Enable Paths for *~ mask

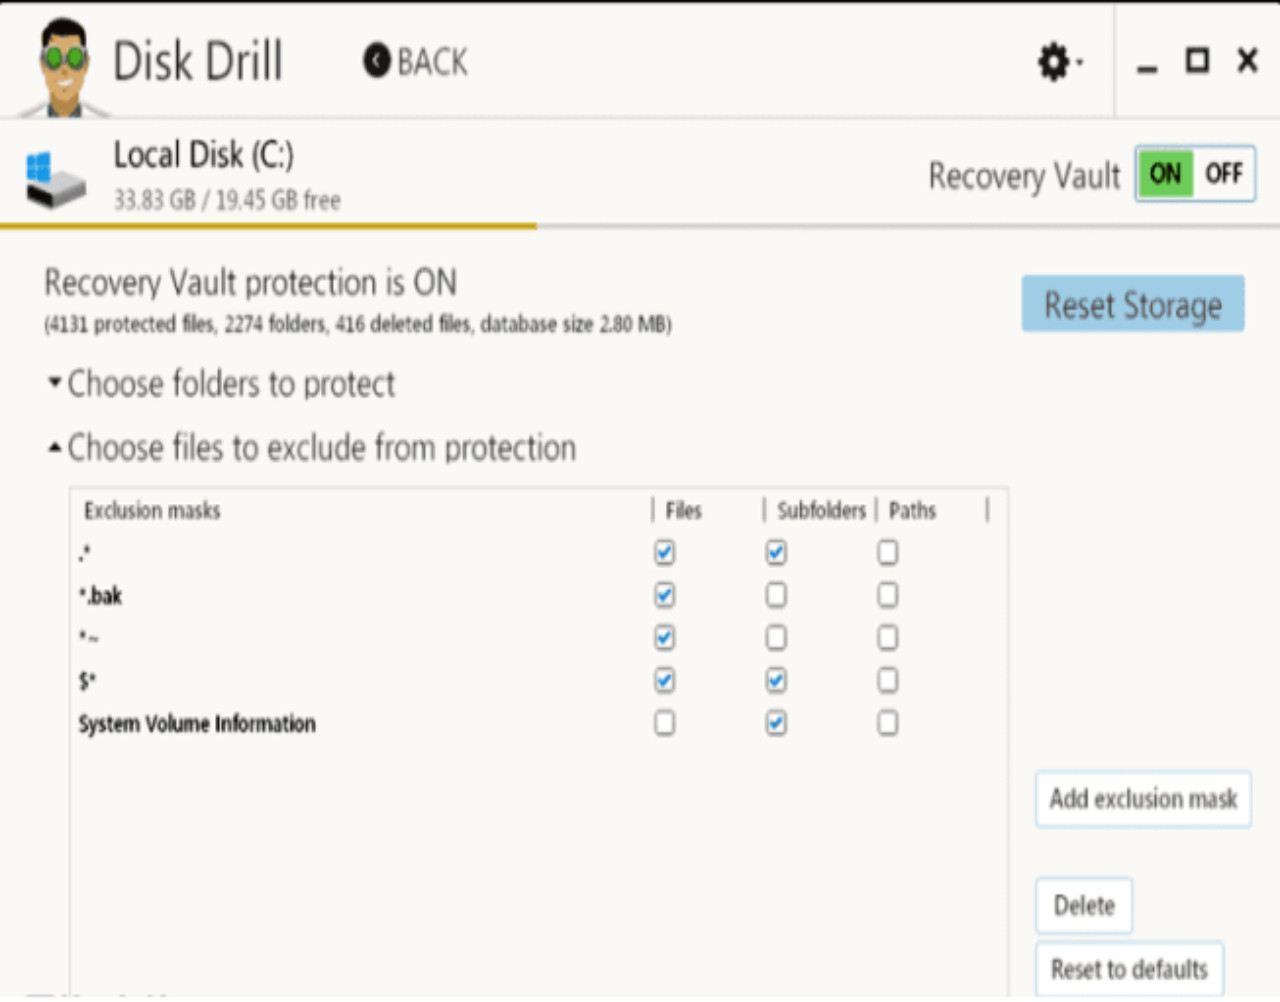[x=888, y=638]
